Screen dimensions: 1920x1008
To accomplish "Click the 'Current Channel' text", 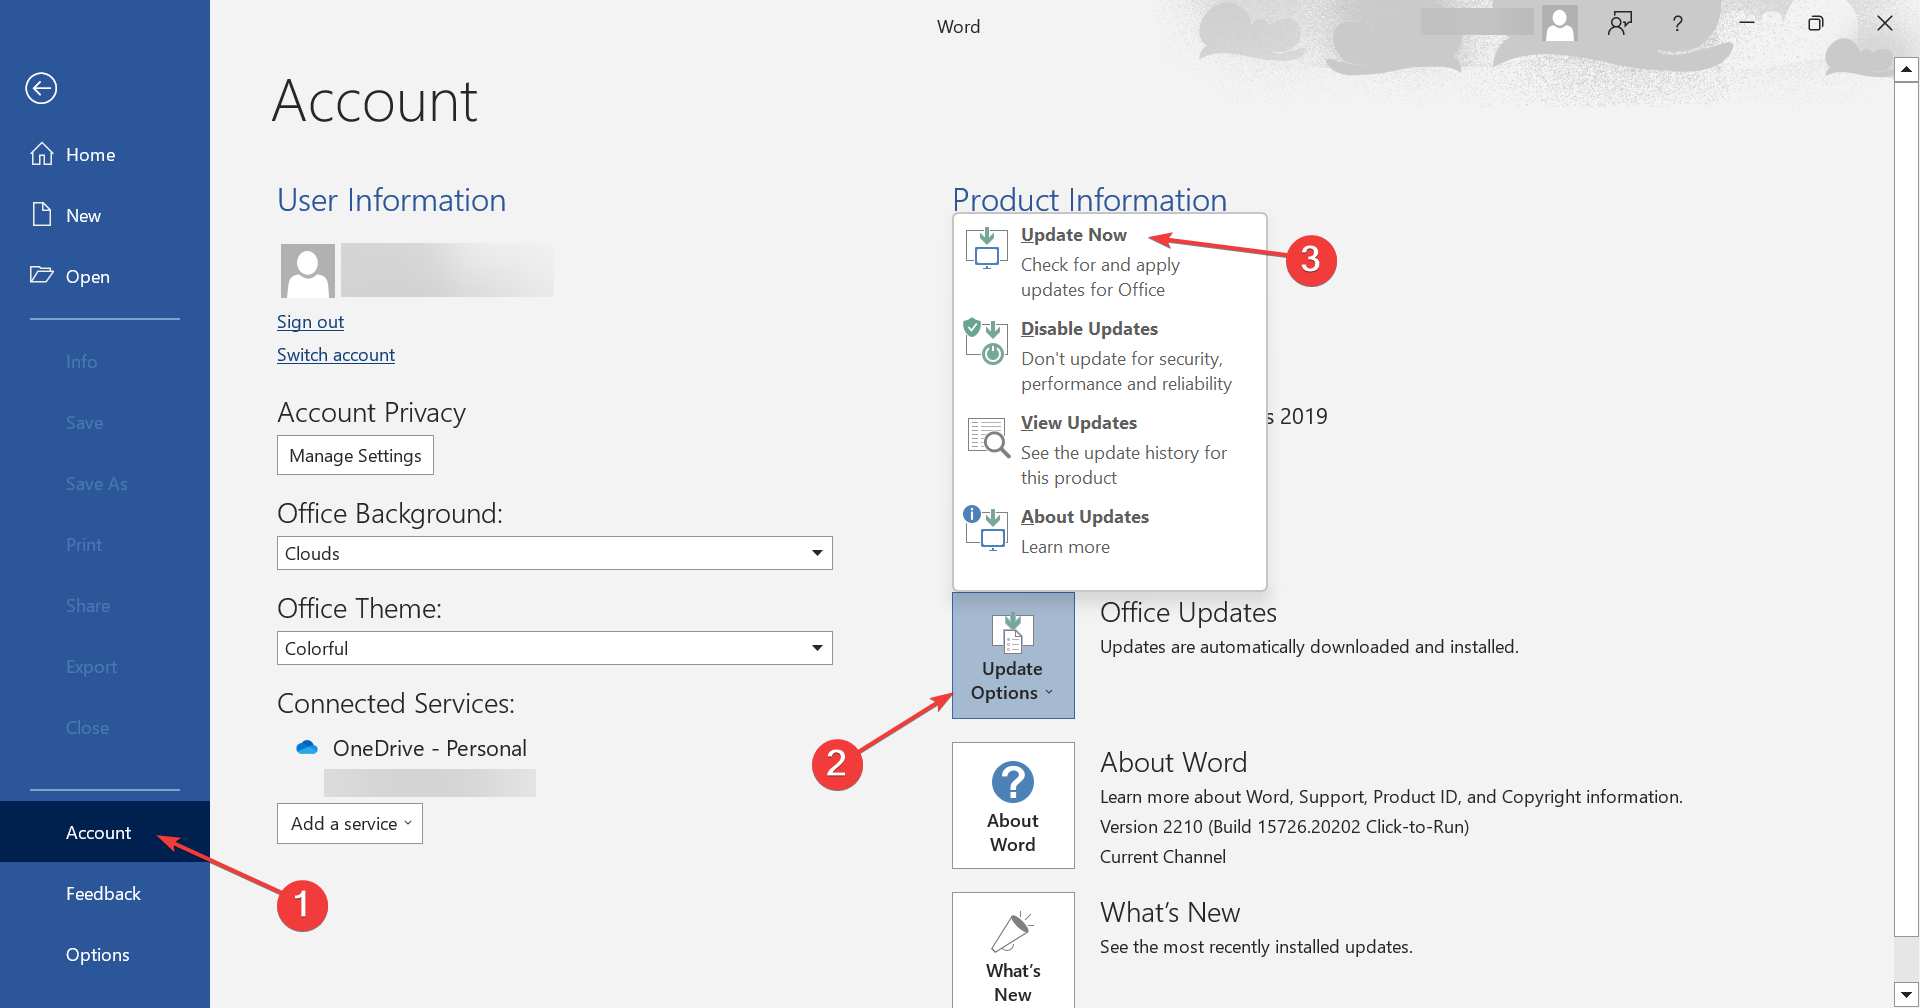I will click(x=1162, y=857).
